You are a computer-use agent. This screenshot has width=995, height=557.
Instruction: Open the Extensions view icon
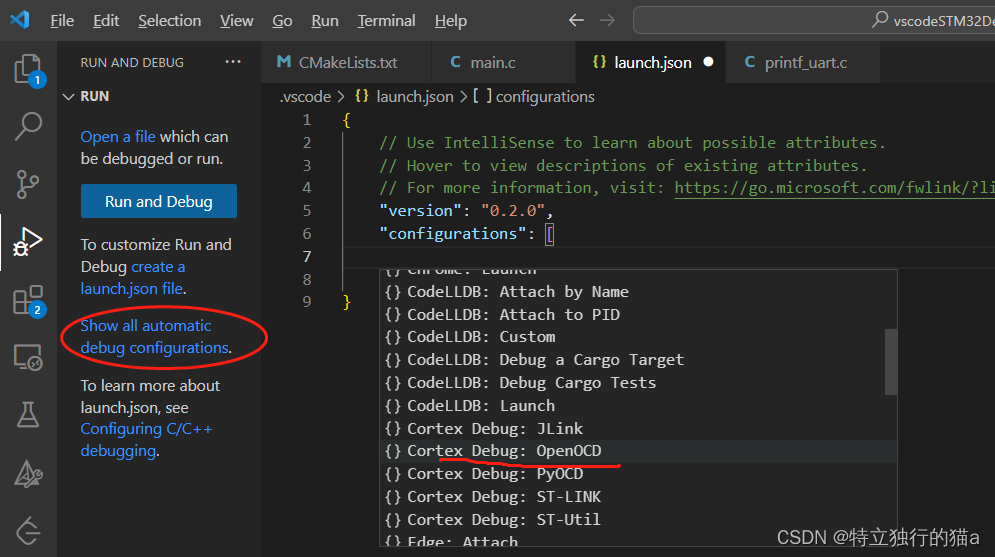click(28, 300)
